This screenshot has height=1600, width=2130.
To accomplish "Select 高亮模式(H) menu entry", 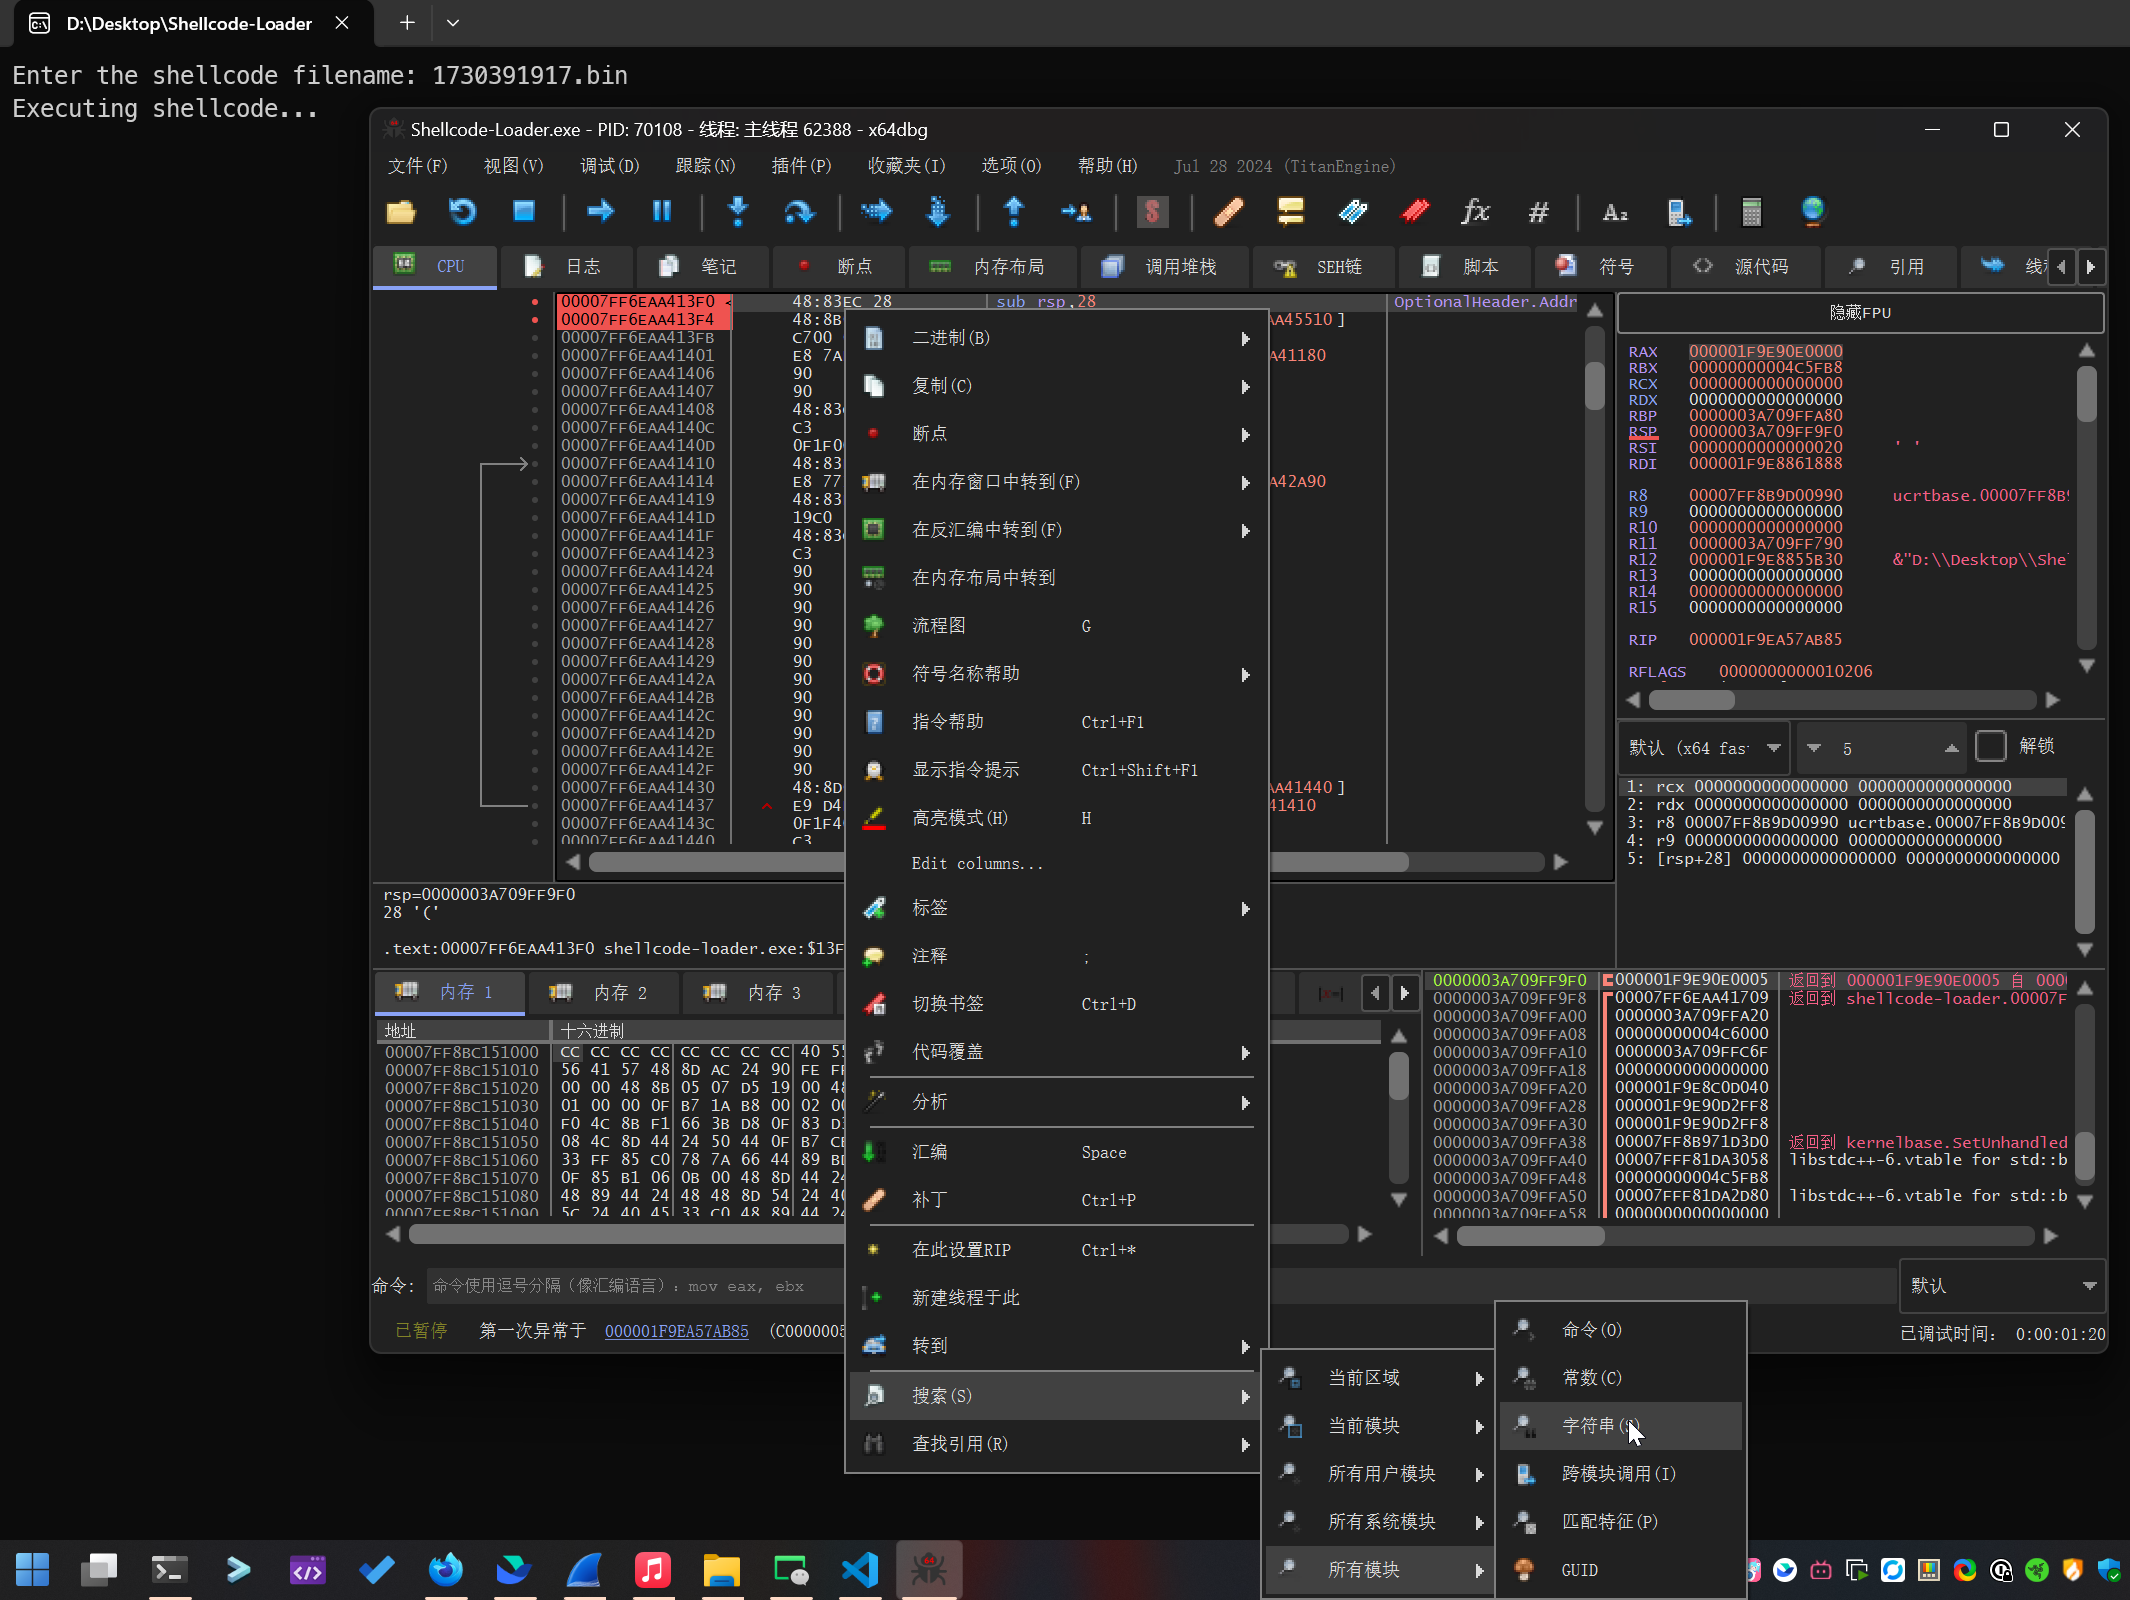I will click(x=1056, y=818).
